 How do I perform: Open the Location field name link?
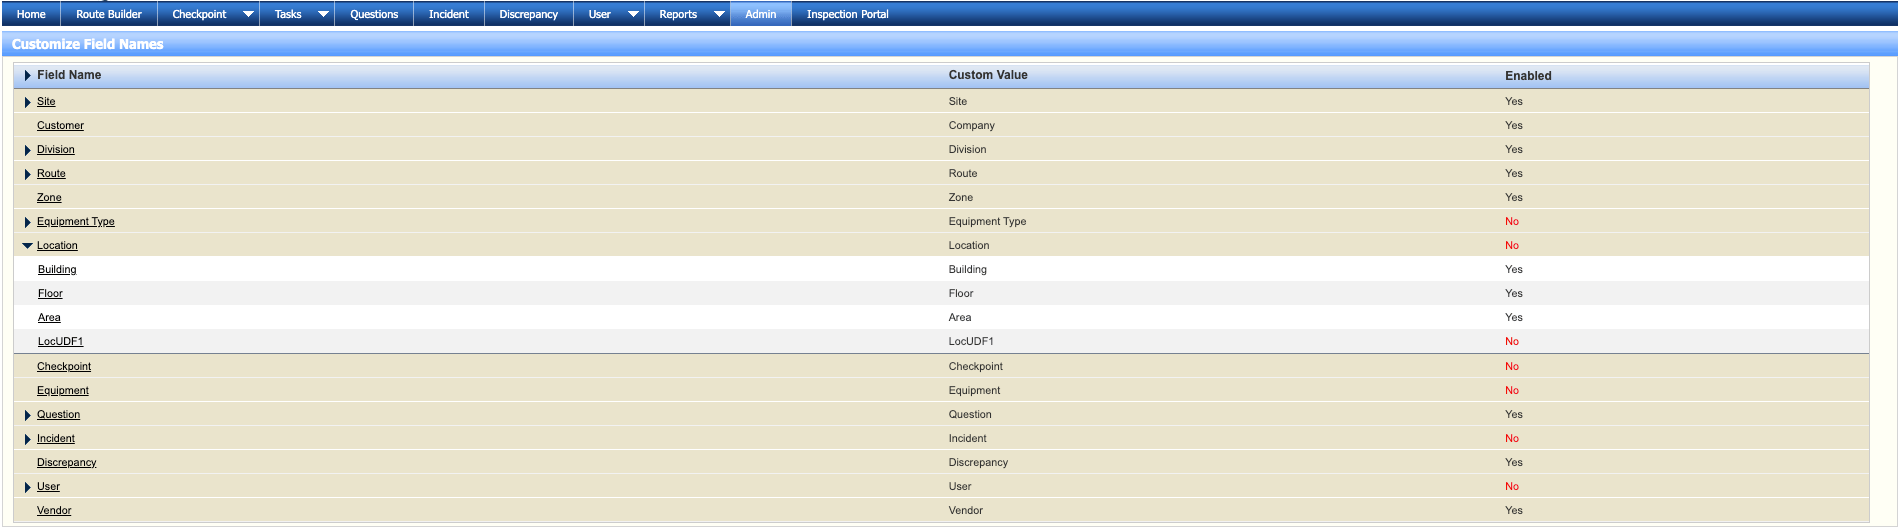click(57, 246)
